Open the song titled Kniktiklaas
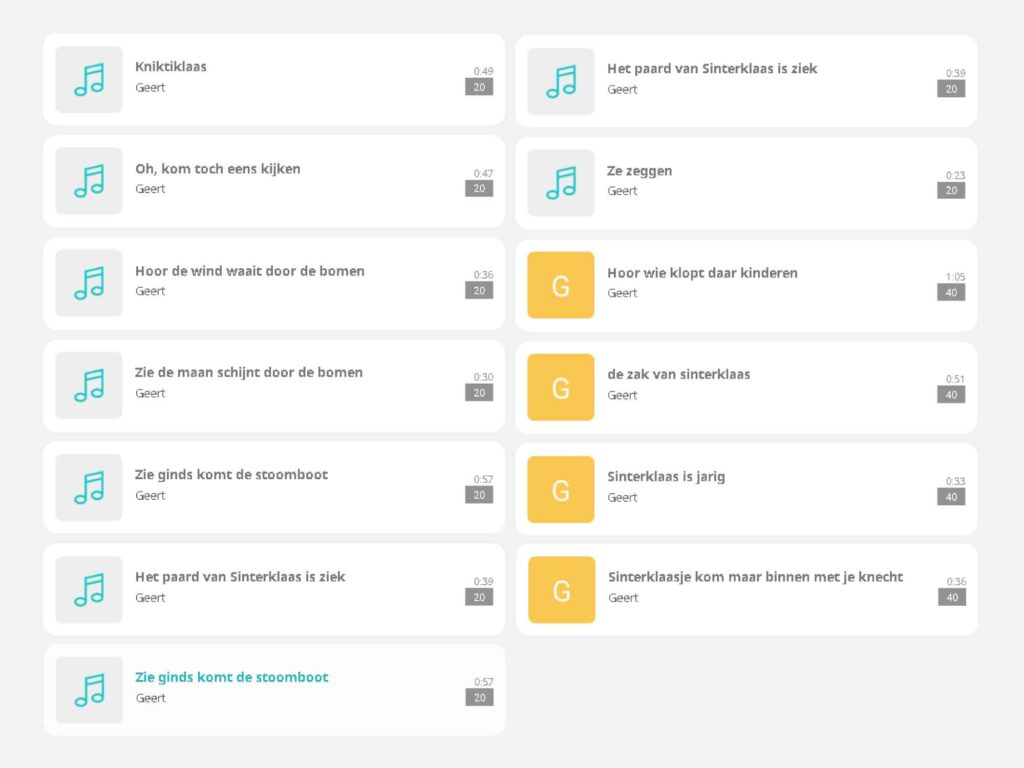Screen dimensions: 1024x768 point(171,67)
